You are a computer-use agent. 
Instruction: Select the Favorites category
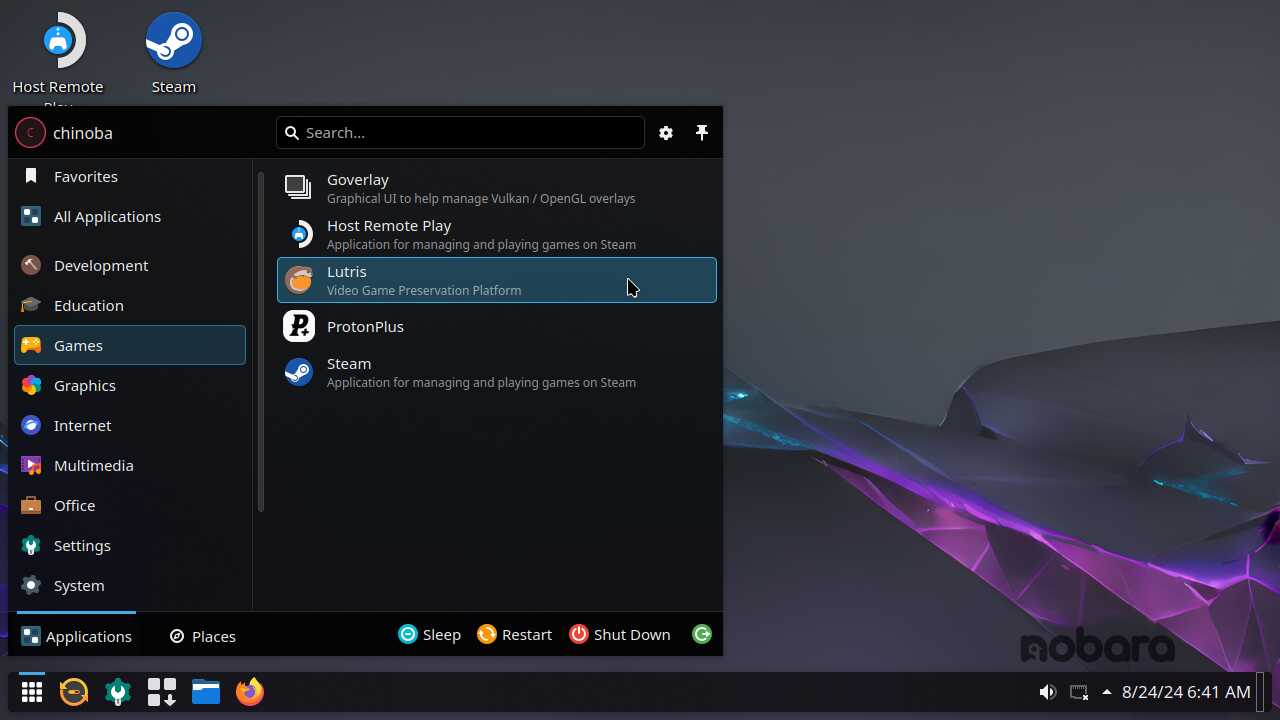point(130,176)
